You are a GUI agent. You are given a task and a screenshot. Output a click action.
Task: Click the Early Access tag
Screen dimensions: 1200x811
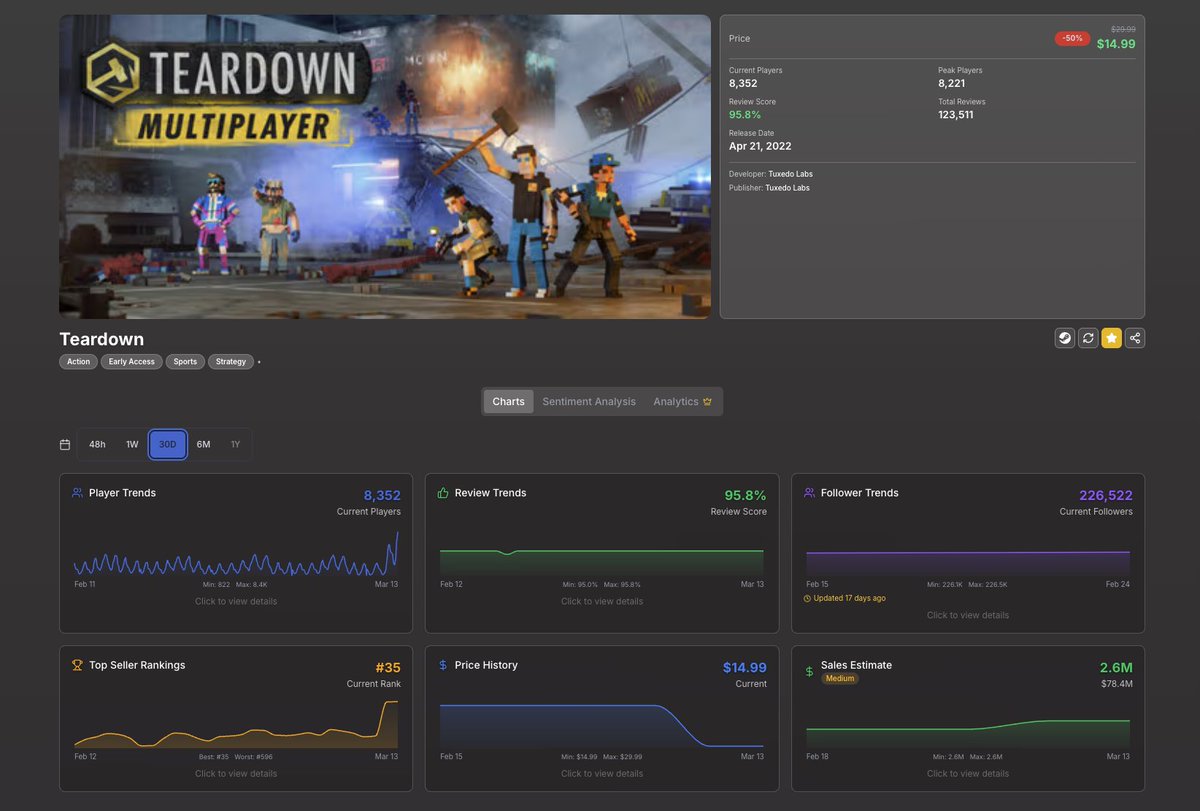(x=132, y=362)
